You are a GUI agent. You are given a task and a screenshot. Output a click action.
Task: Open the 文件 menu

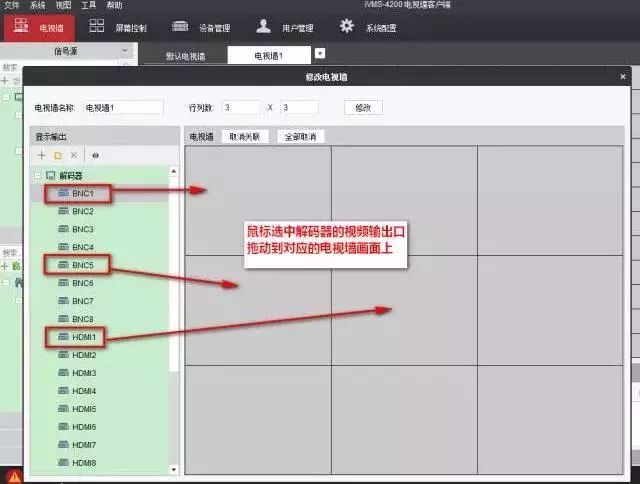[x=12, y=5]
